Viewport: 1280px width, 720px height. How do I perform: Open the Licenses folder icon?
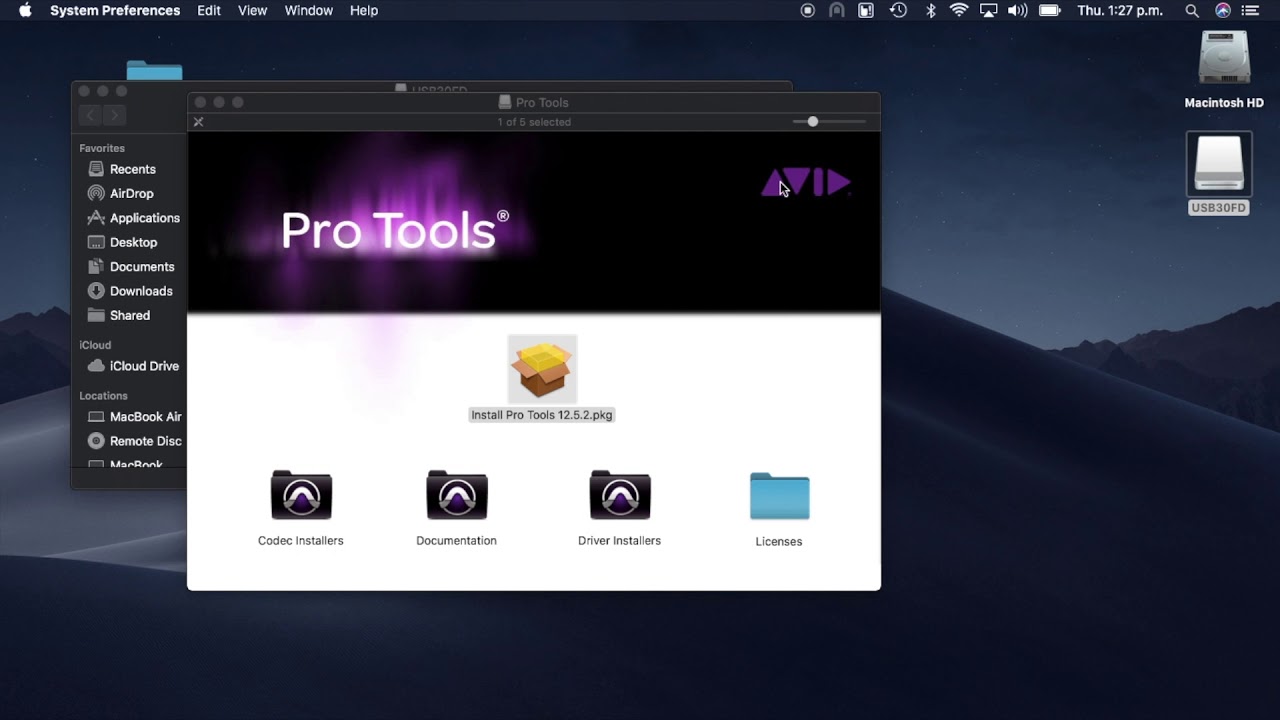[x=780, y=496]
